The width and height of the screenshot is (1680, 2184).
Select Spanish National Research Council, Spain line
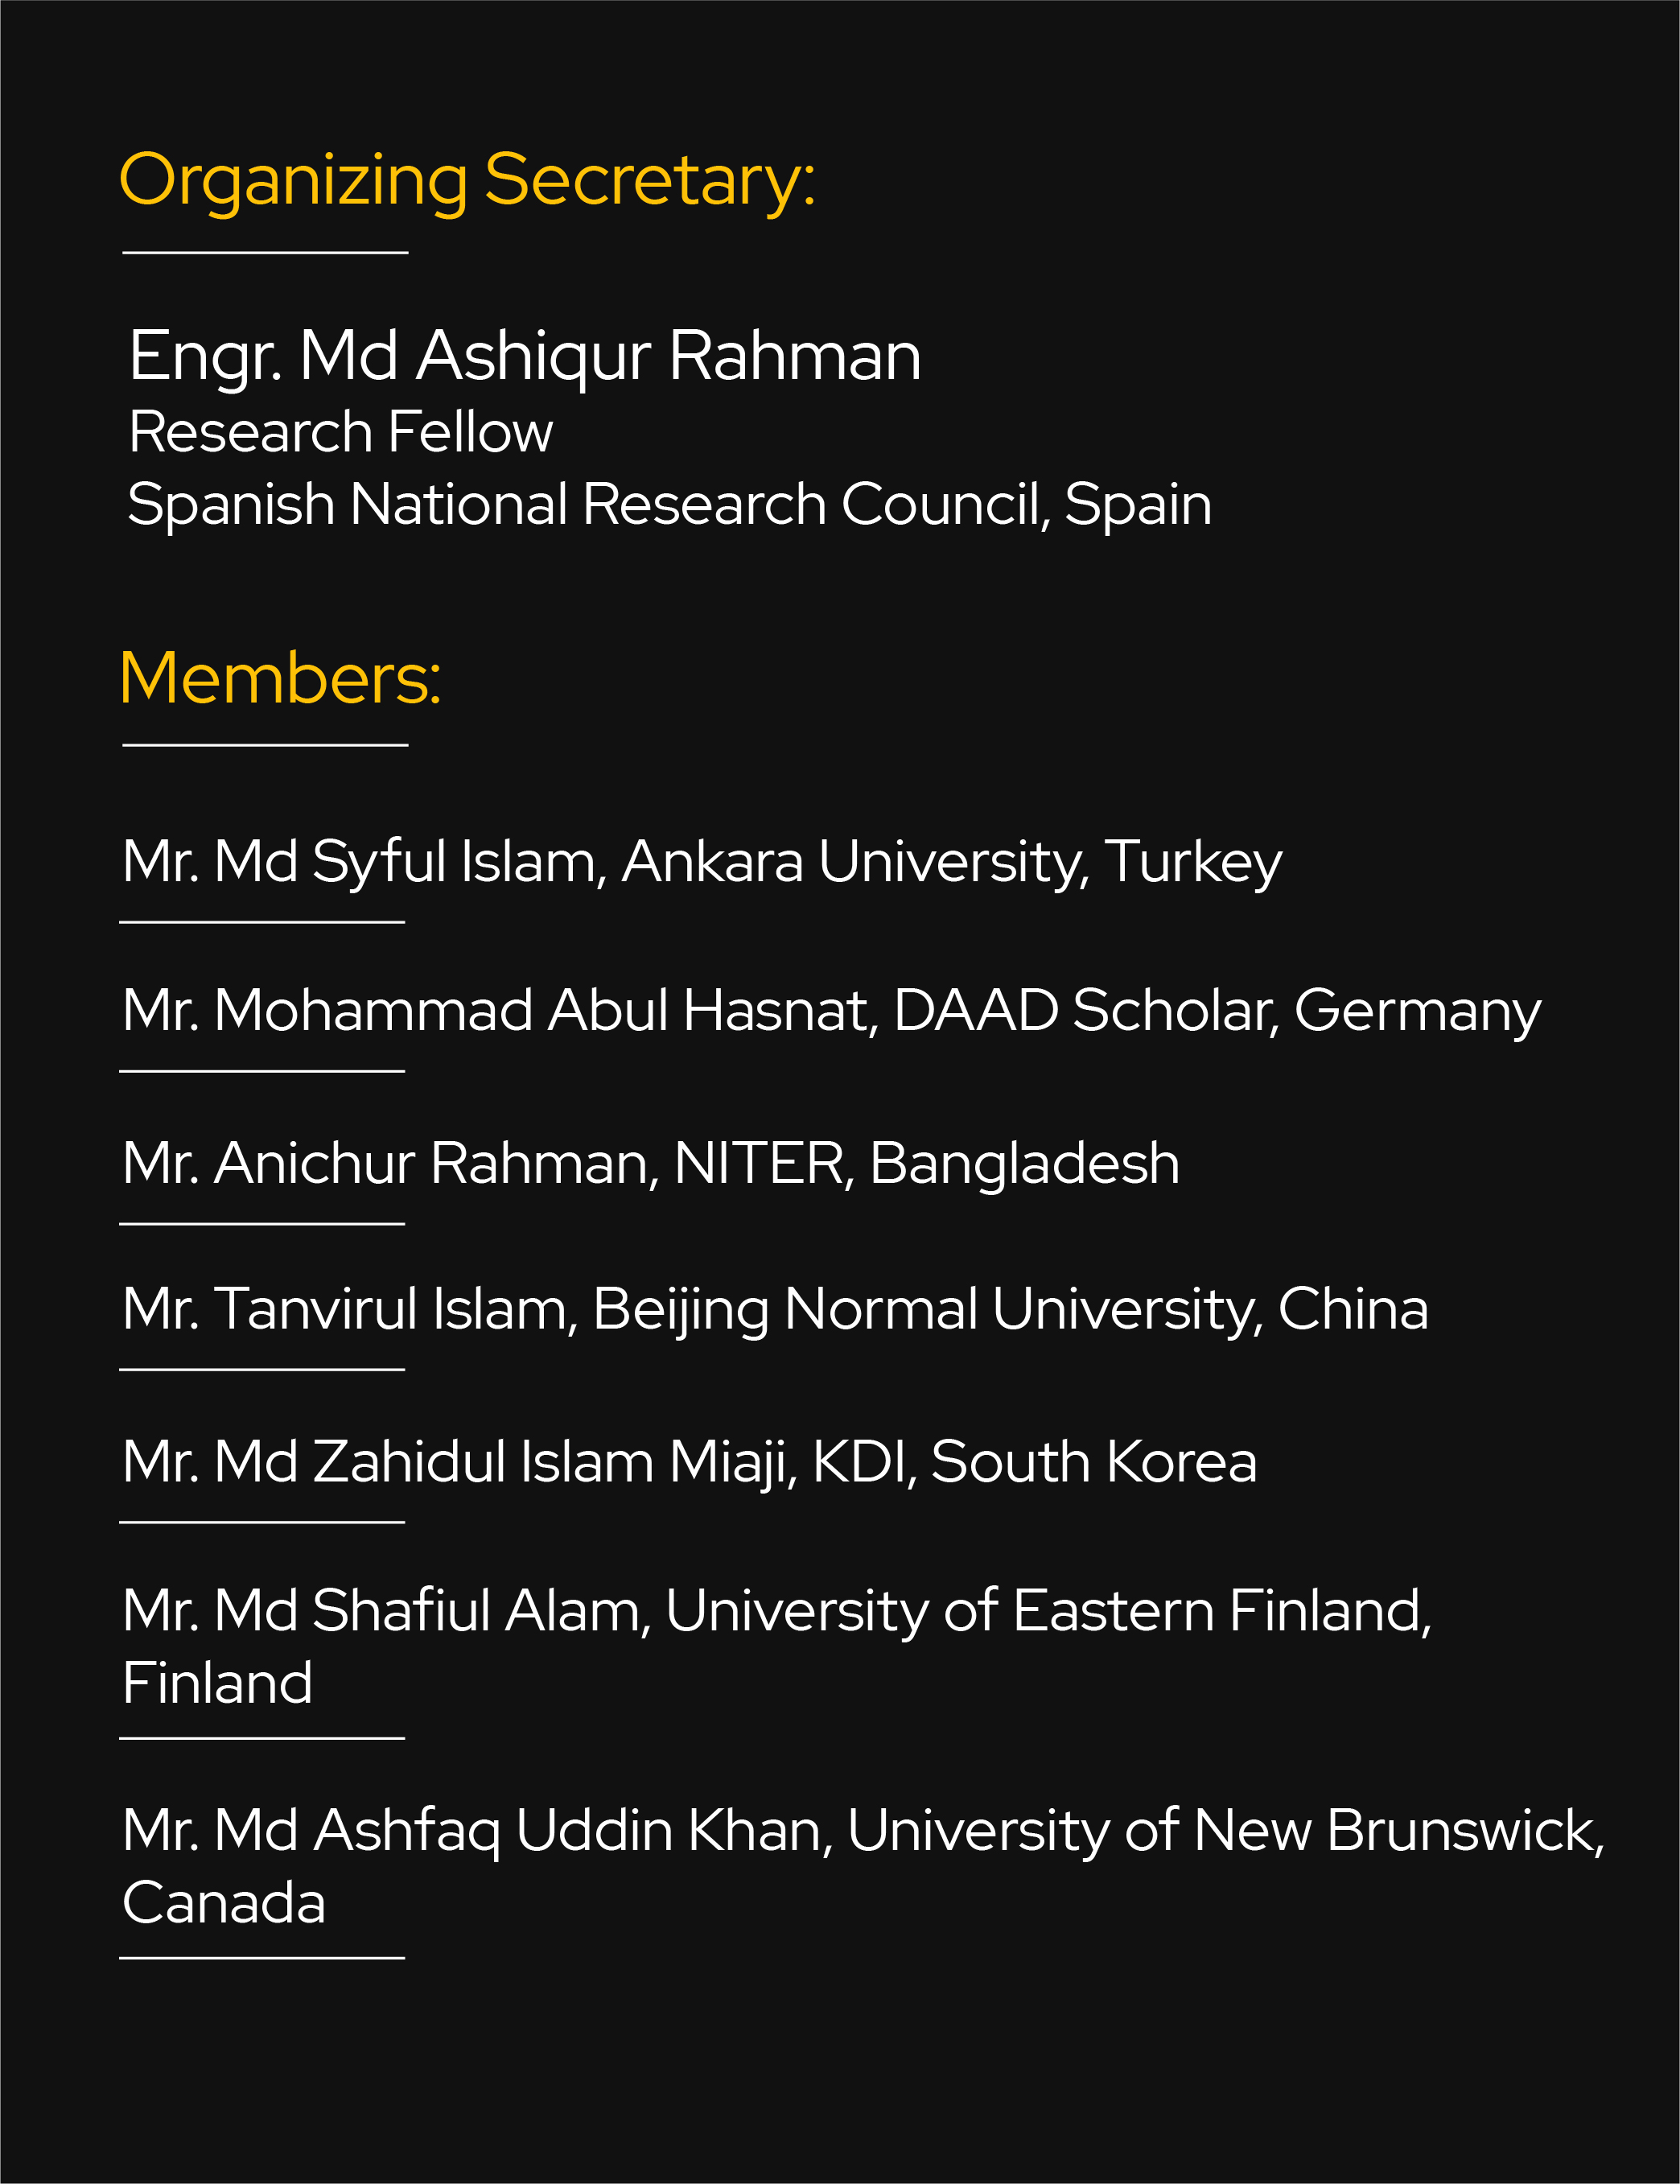pyautogui.click(x=669, y=504)
